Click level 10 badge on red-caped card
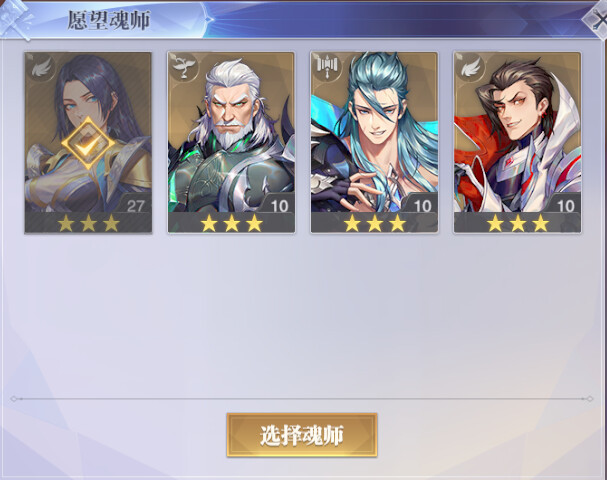607x480 pixels. pyautogui.click(x=566, y=206)
